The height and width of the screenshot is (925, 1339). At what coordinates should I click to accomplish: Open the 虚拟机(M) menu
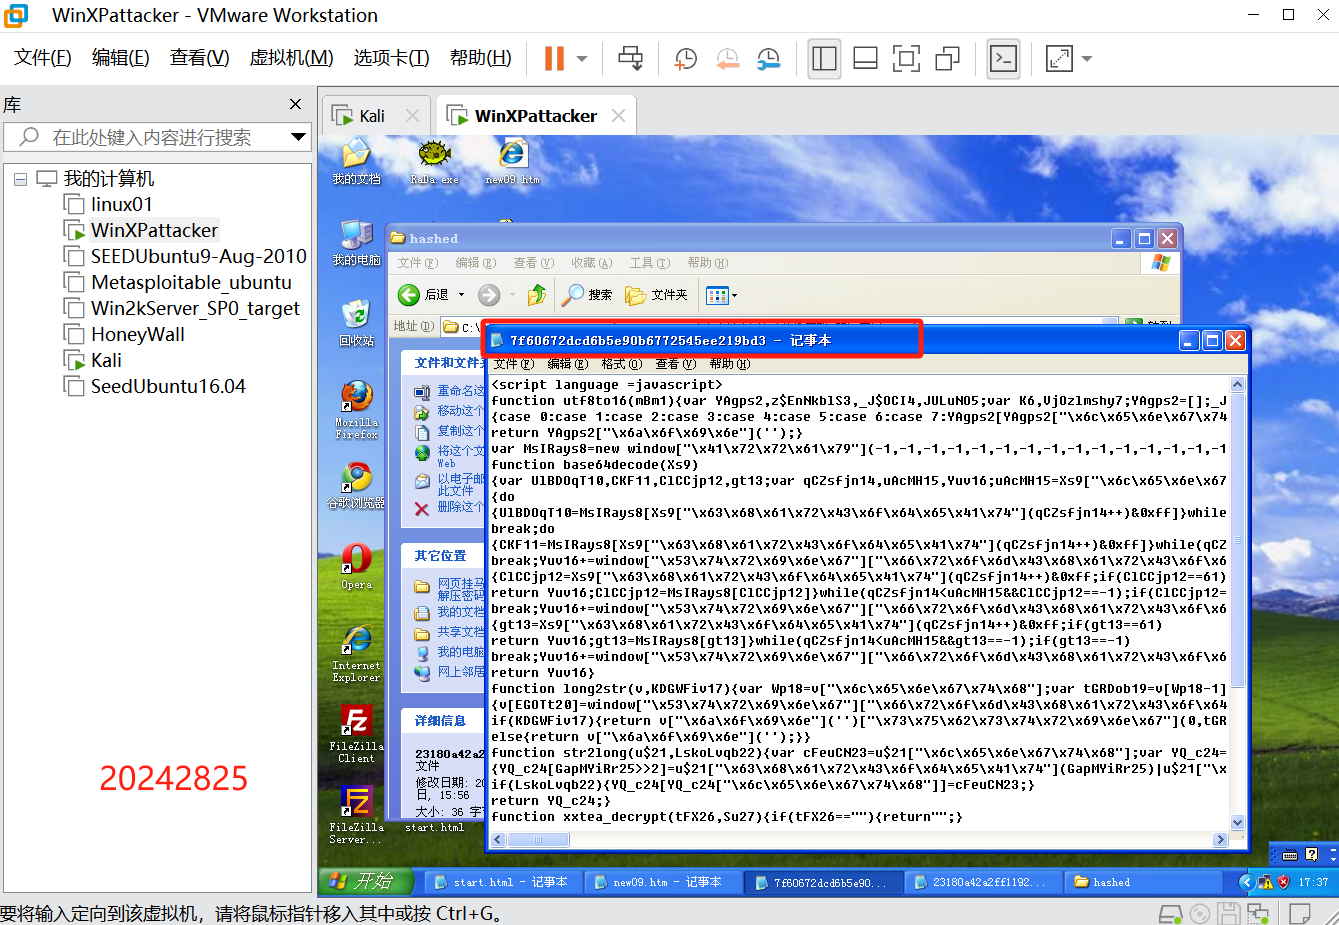click(x=291, y=58)
